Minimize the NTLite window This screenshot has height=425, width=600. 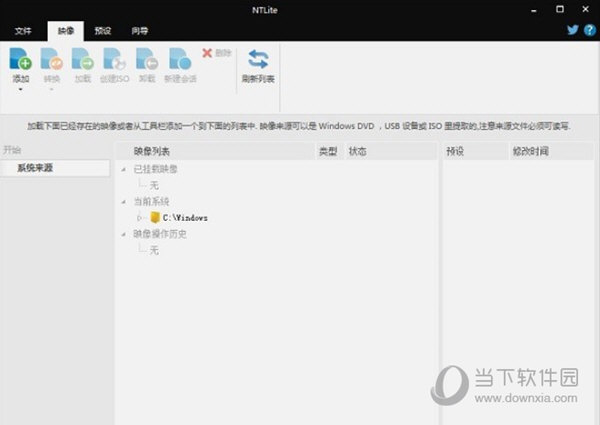534,10
